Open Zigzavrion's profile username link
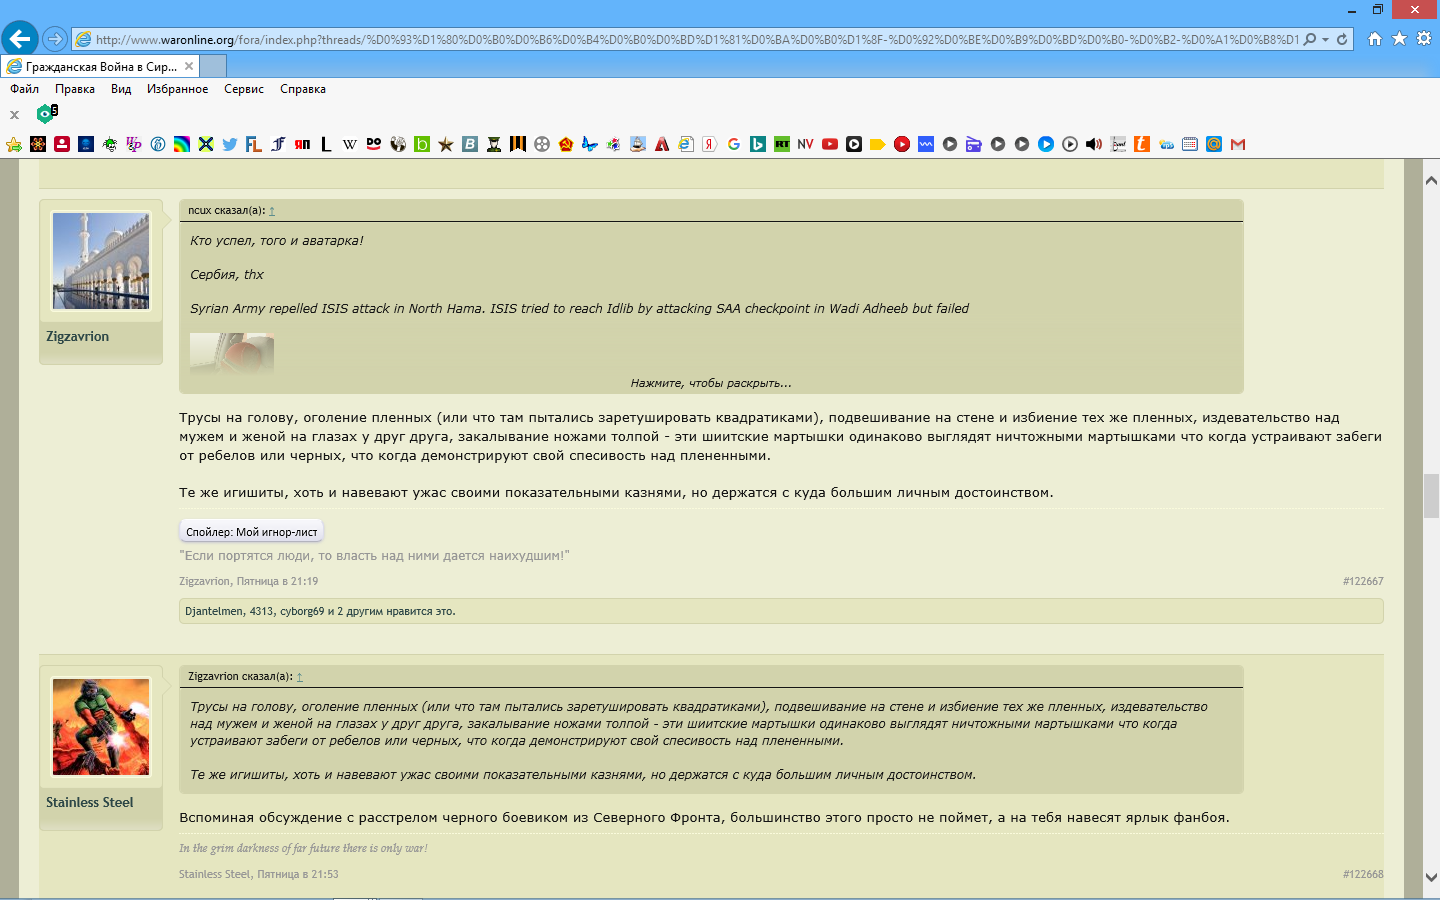 (78, 337)
